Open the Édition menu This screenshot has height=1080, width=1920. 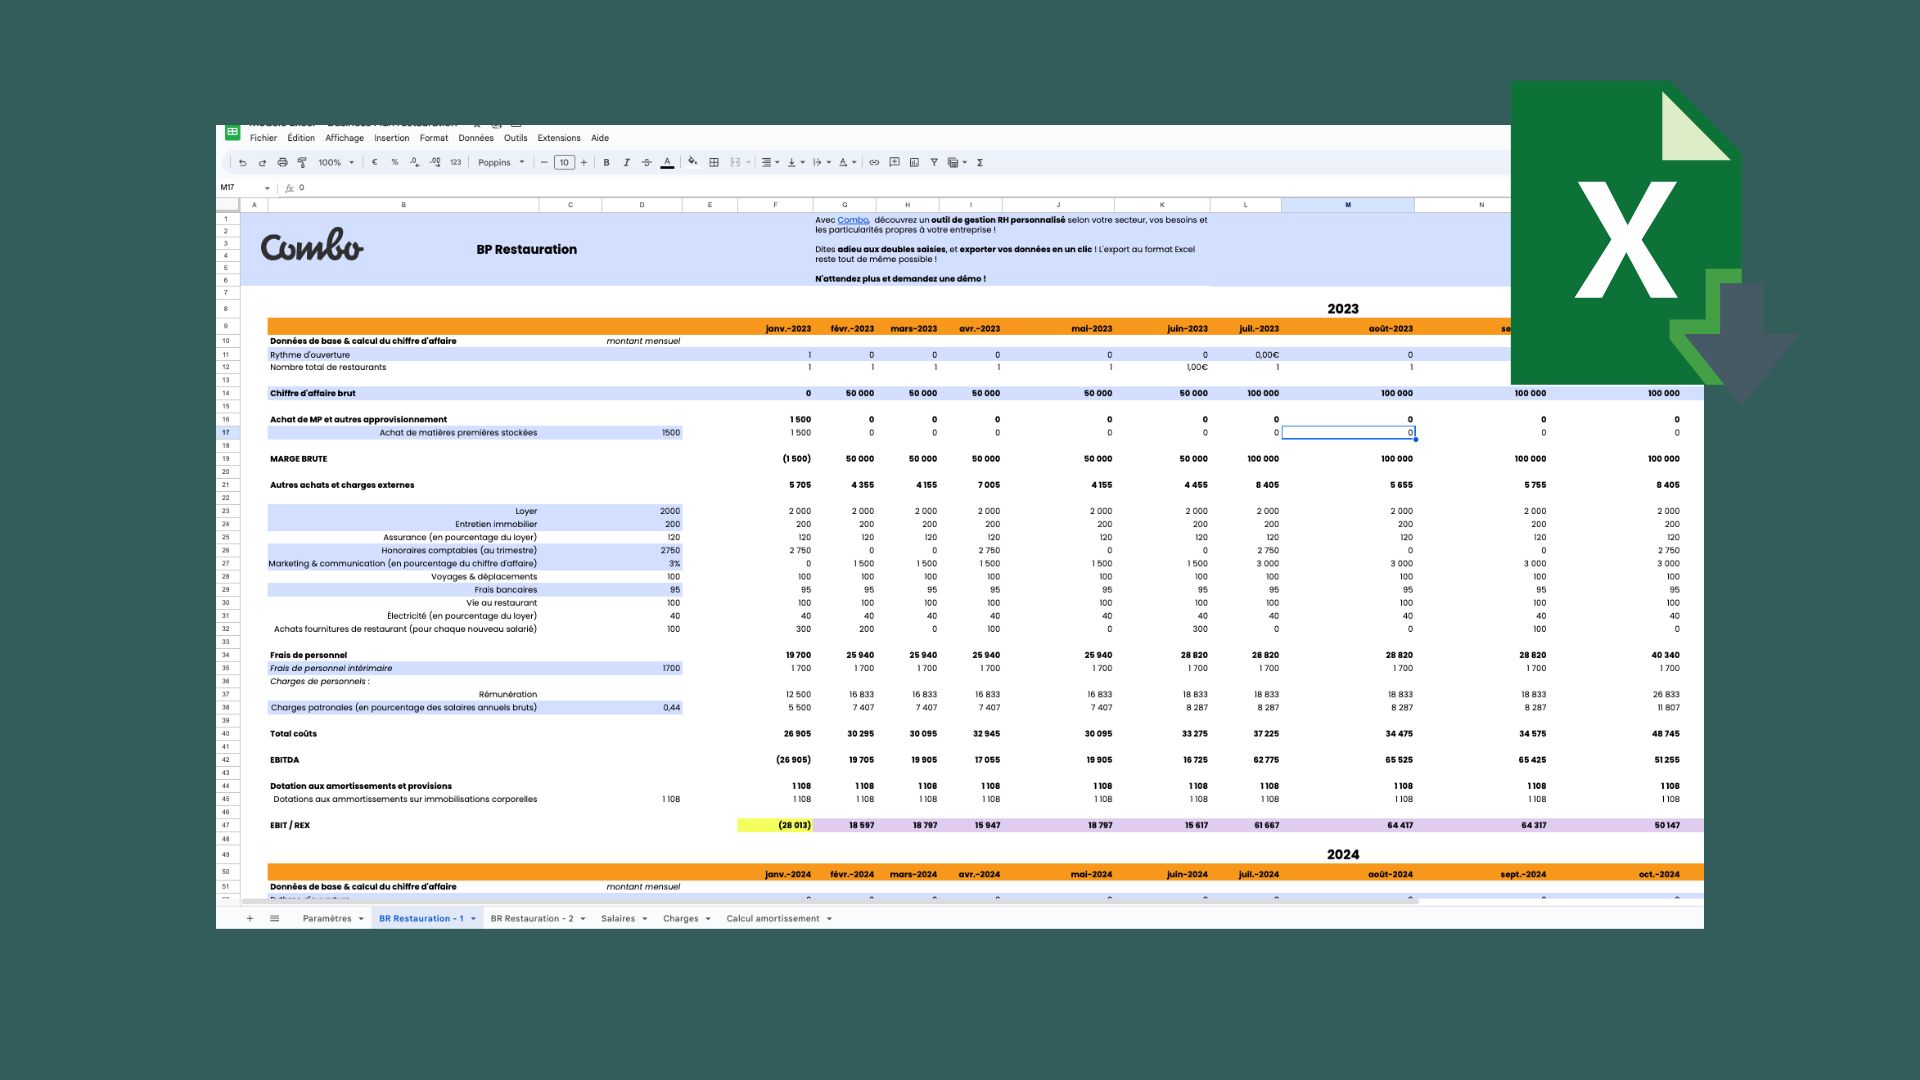pyautogui.click(x=301, y=138)
